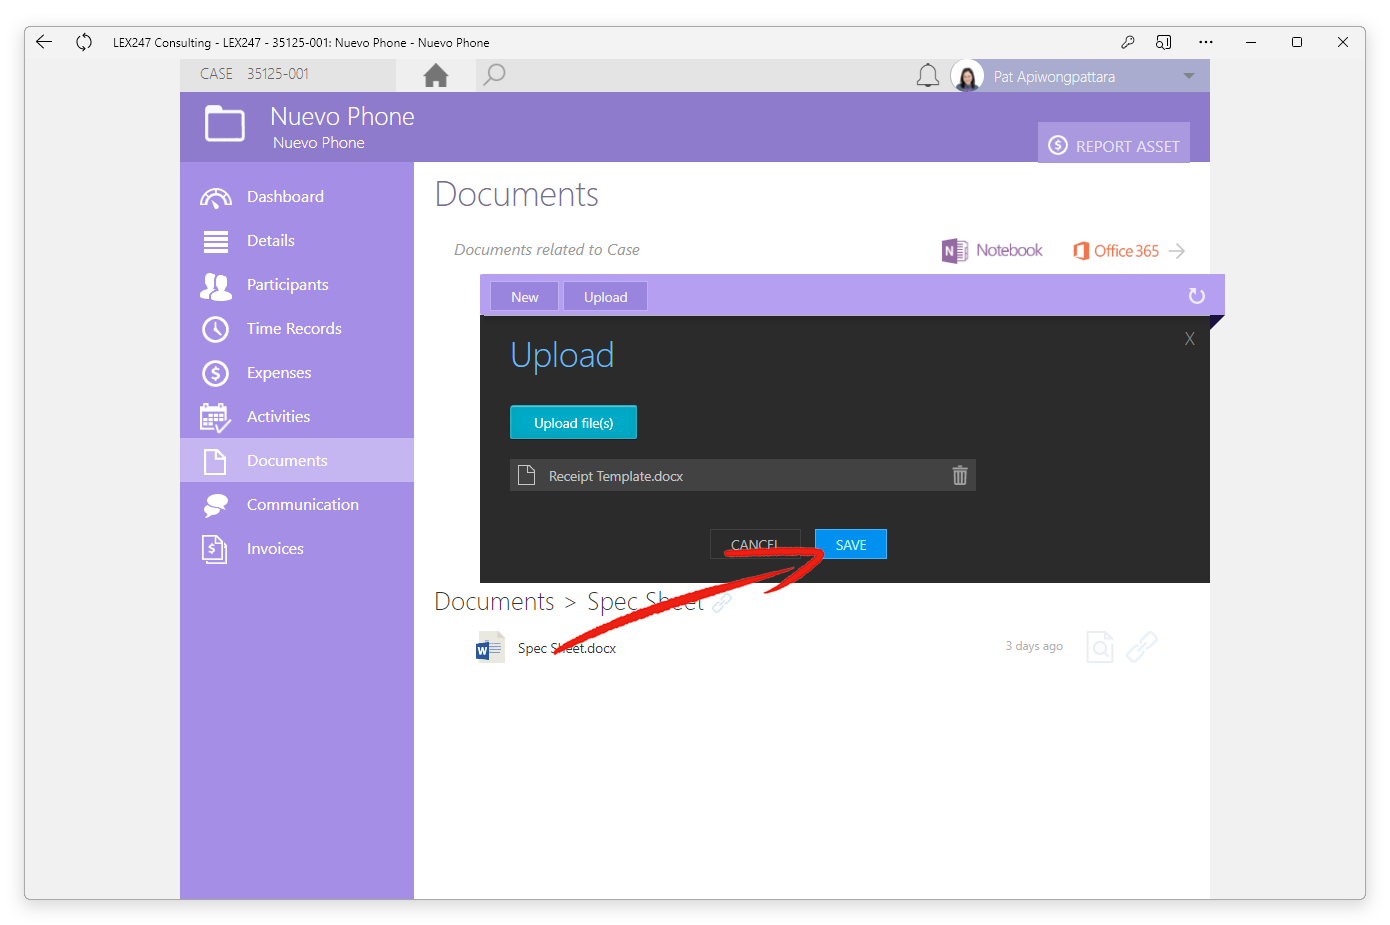The image size is (1390, 925).
Task: Click the New document button
Action: [524, 297]
